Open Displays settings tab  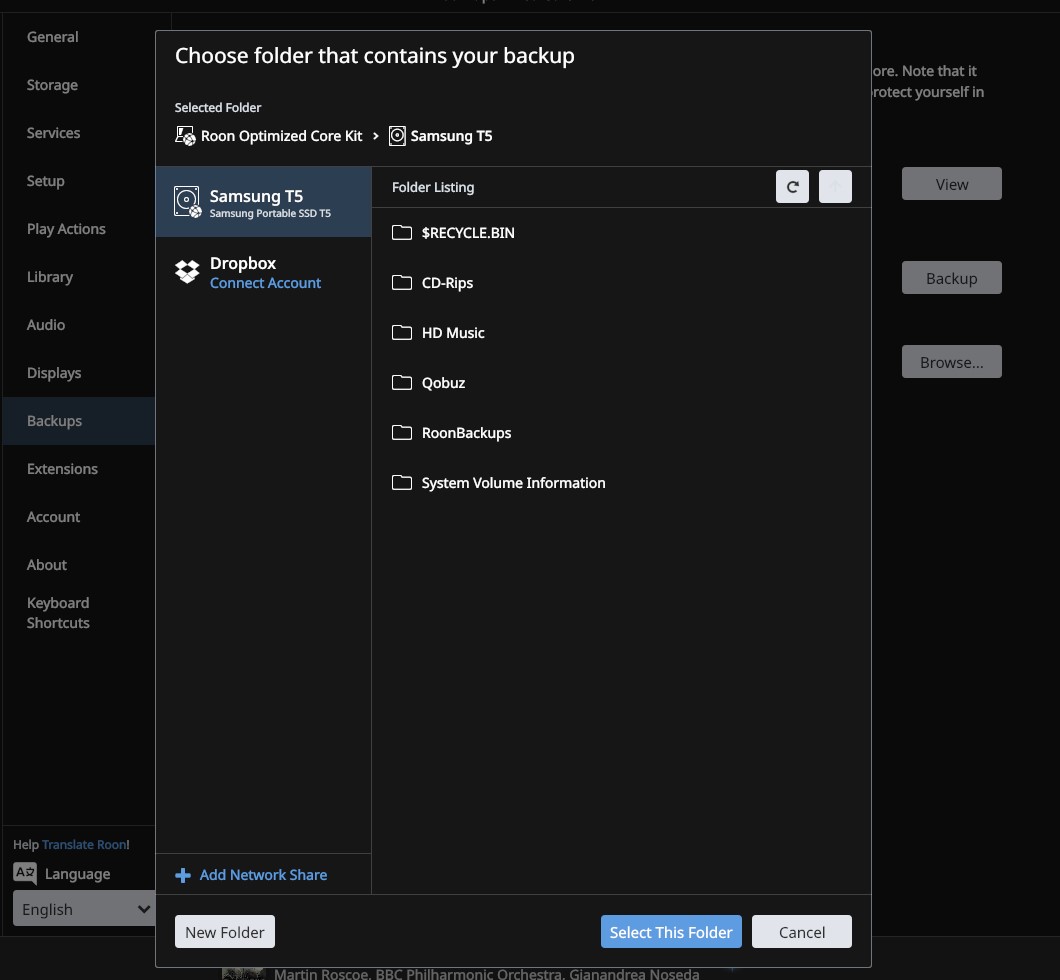(x=54, y=373)
